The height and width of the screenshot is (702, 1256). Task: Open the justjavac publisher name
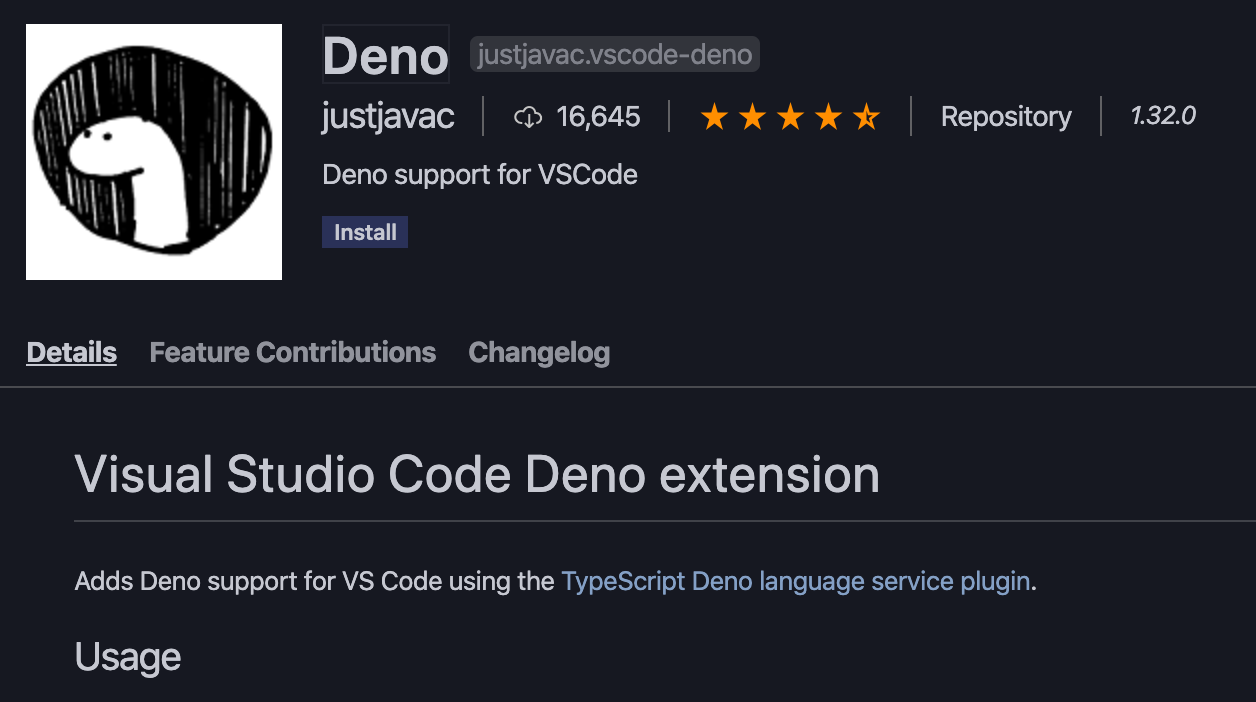pyautogui.click(x=388, y=117)
